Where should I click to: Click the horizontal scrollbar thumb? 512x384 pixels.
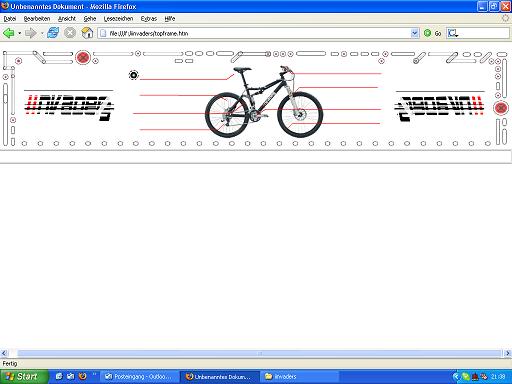point(259,353)
